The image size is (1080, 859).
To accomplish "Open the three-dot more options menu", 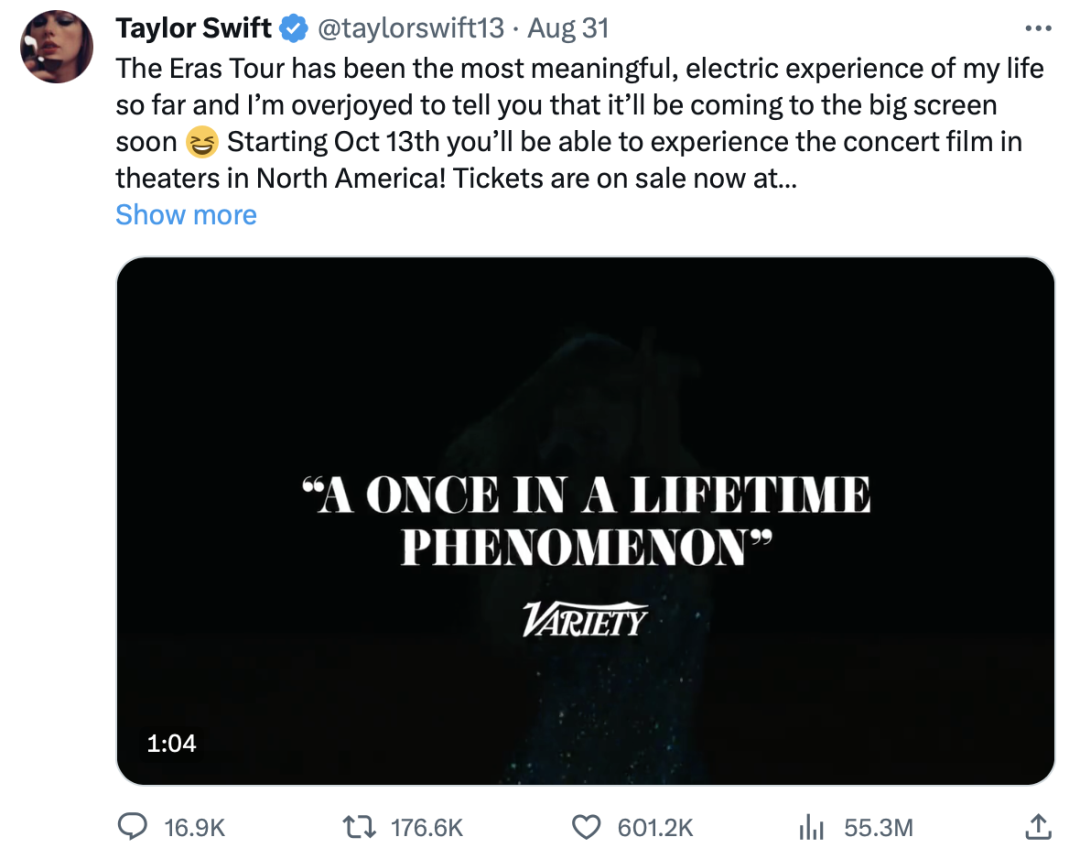I will [x=1038, y=27].
